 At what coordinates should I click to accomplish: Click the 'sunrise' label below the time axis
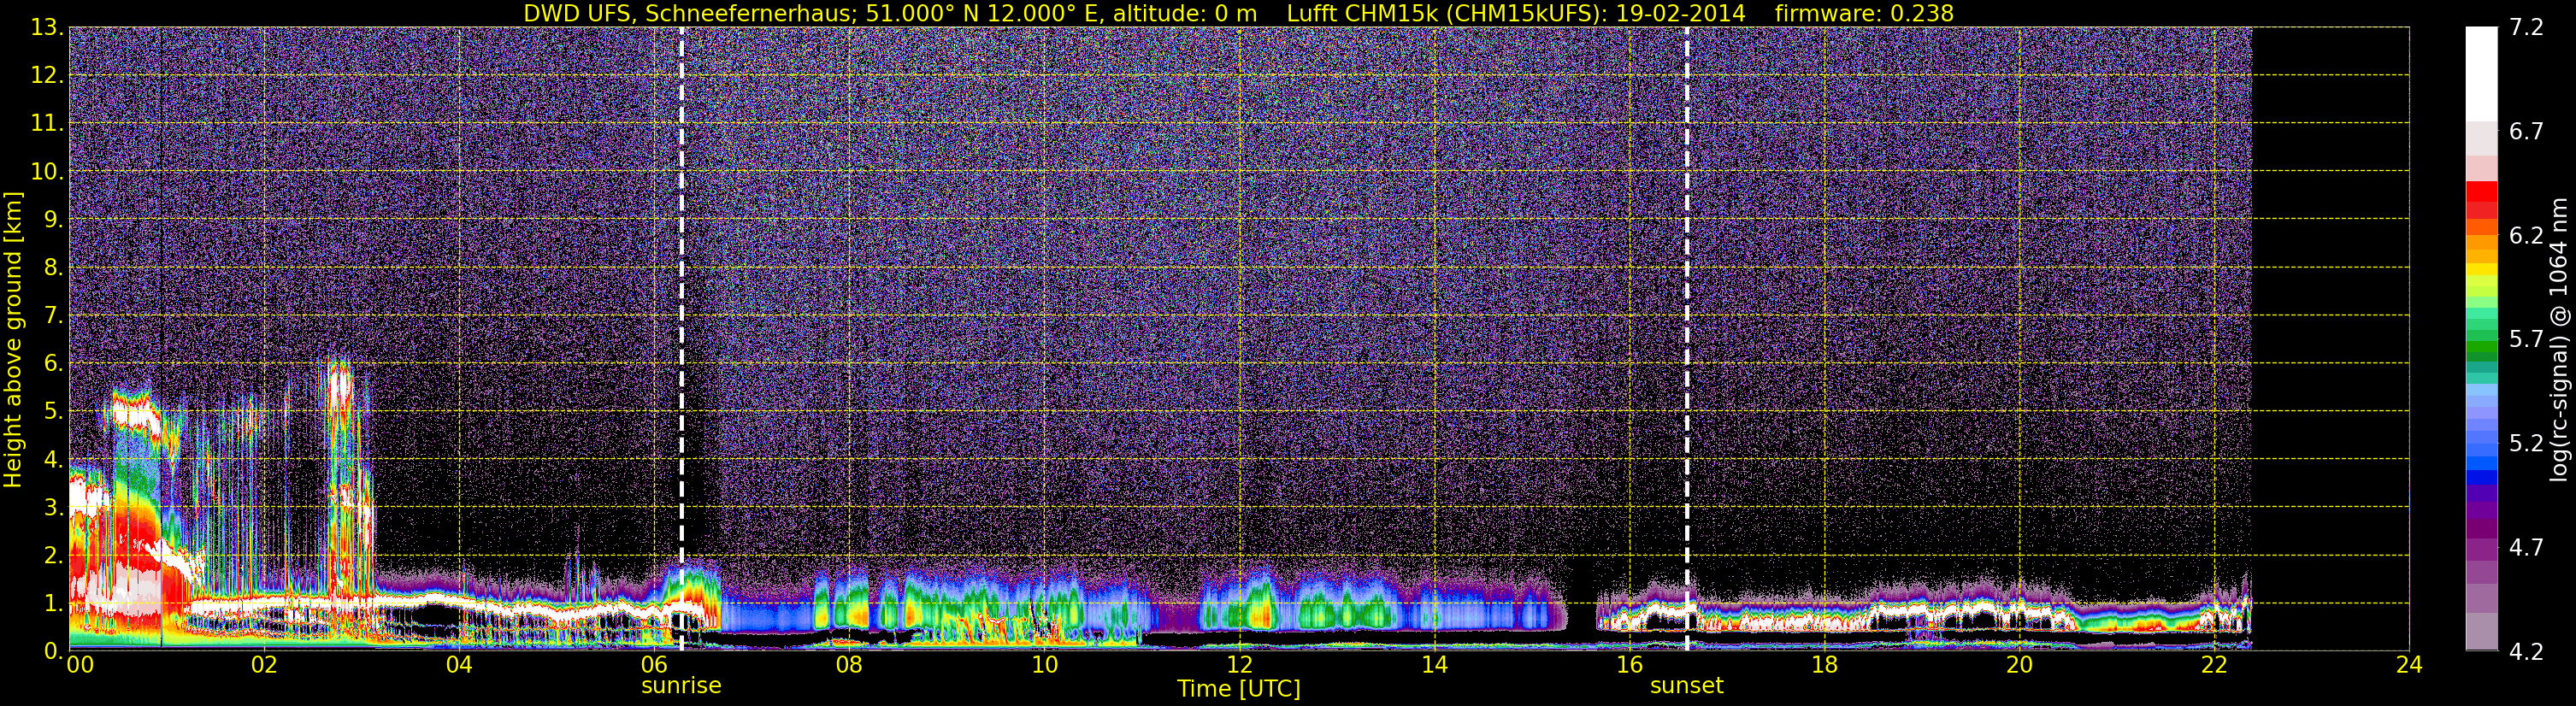(681, 685)
